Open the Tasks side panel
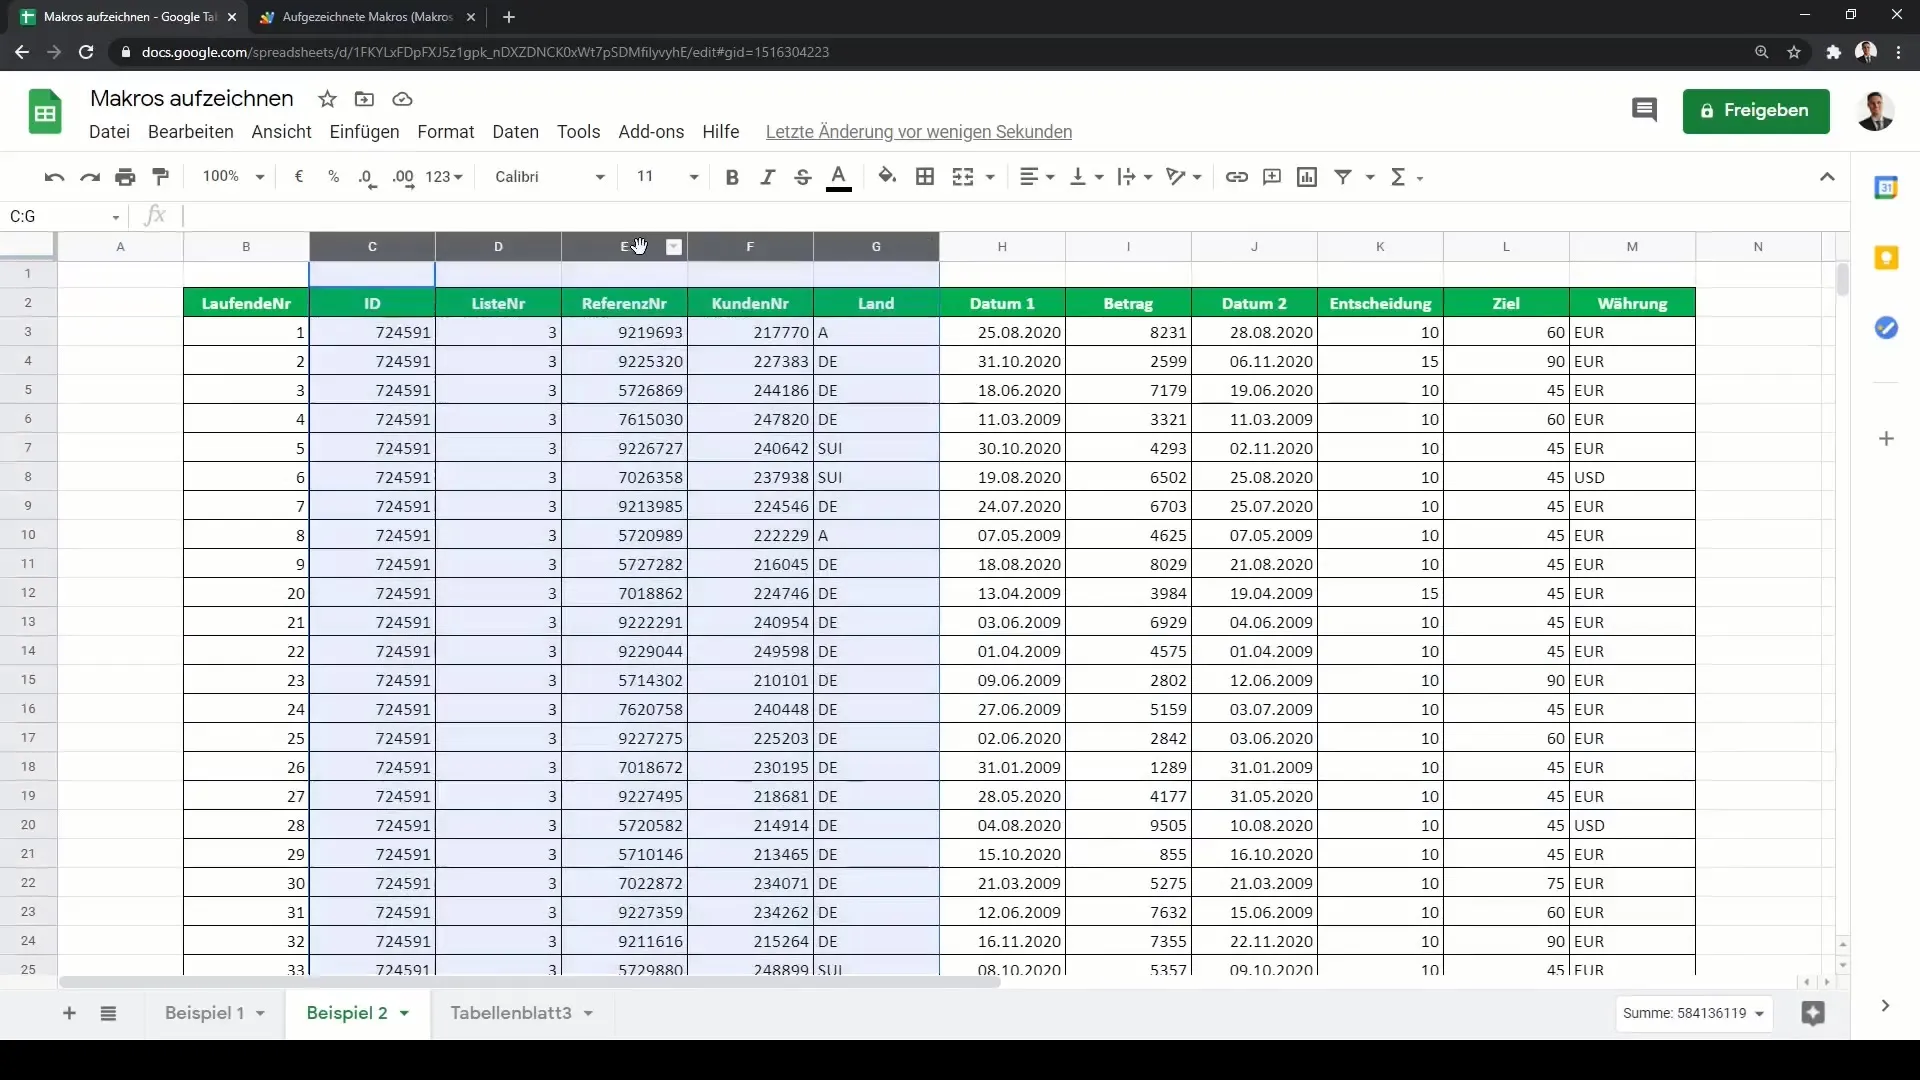The width and height of the screenshot is (1920, 1080). click(1886, 328)
